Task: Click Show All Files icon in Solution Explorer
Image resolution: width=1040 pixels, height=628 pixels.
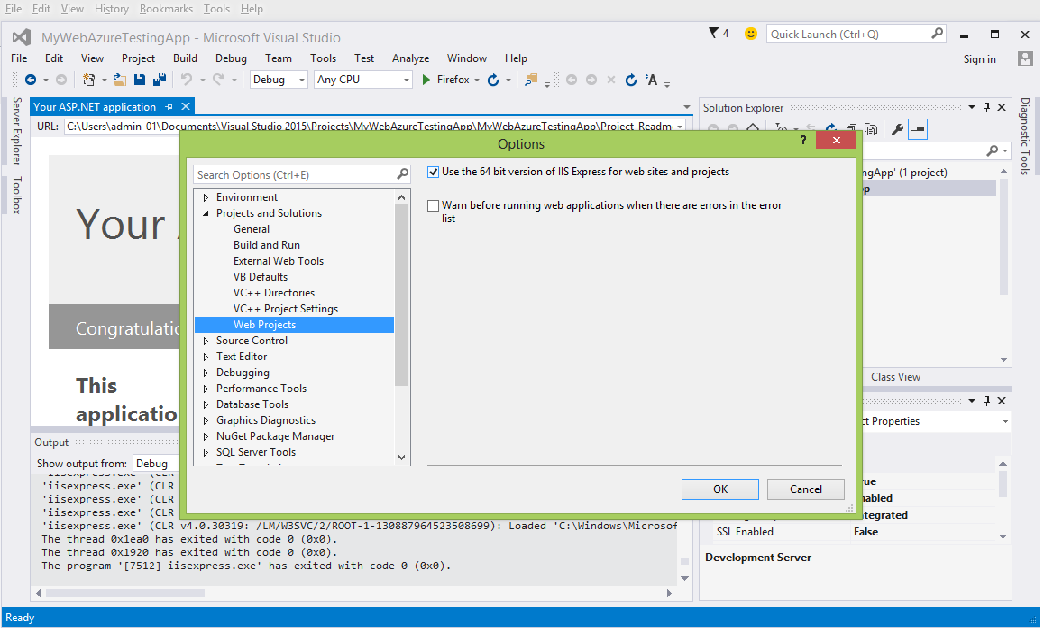Action: click(871, 129)
